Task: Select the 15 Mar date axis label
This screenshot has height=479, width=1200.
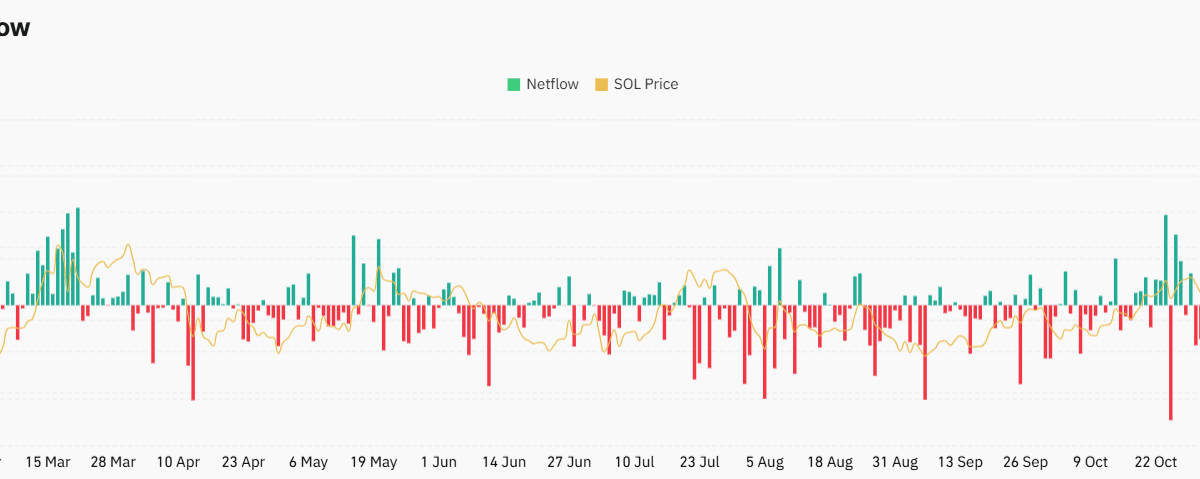Action: coord(48,462)
